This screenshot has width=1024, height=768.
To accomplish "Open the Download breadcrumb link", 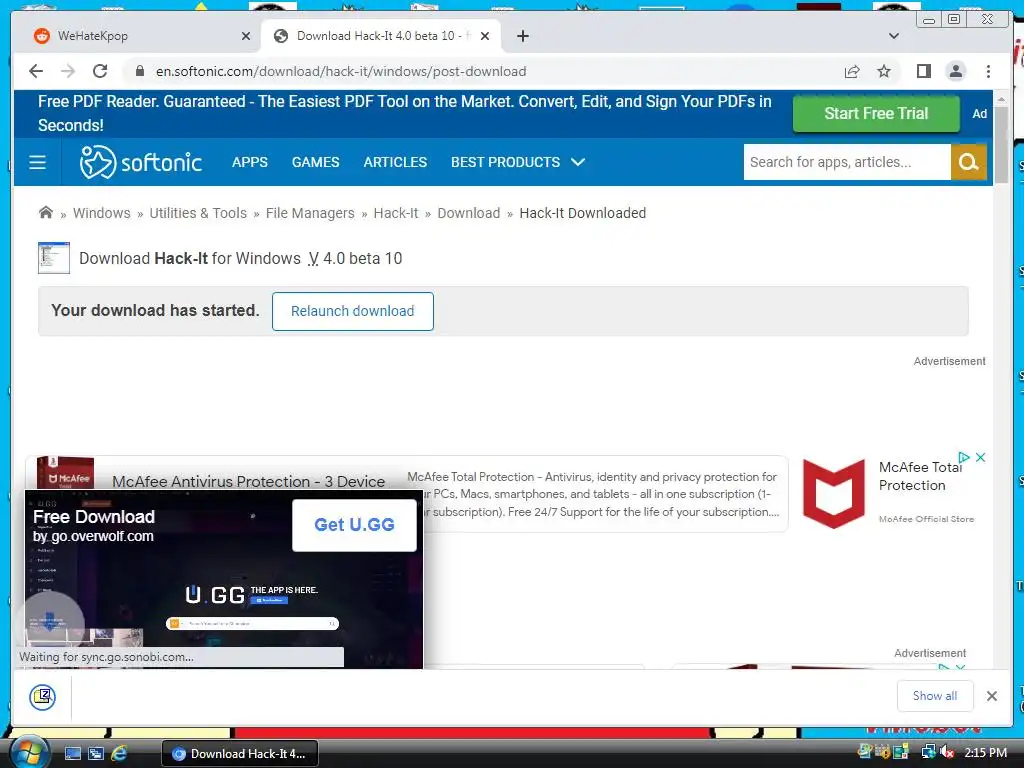I will pyautogui.click(x=468, y=213).
